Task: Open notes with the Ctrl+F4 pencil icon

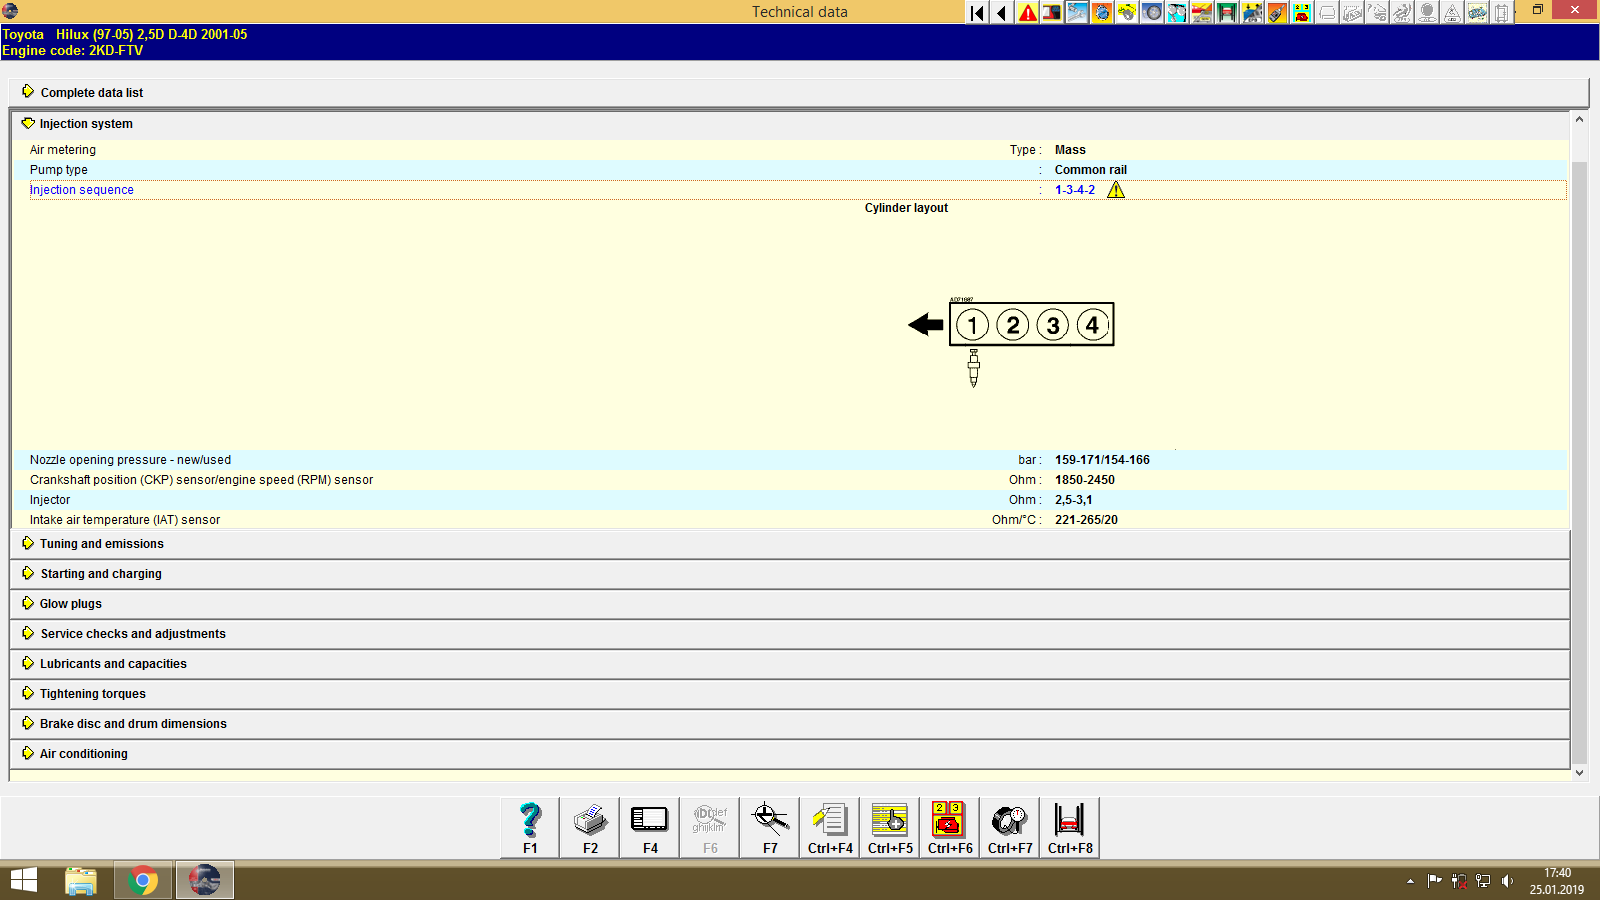Action: point(830,826)
